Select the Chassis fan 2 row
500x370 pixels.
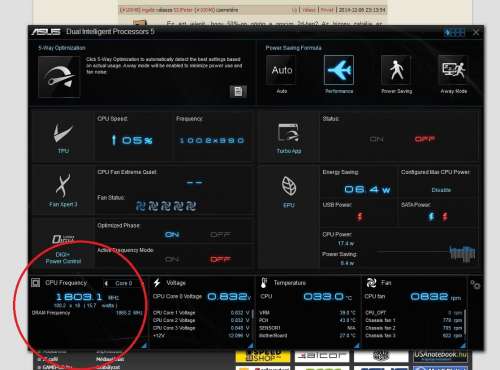click(x=414, y=328)
